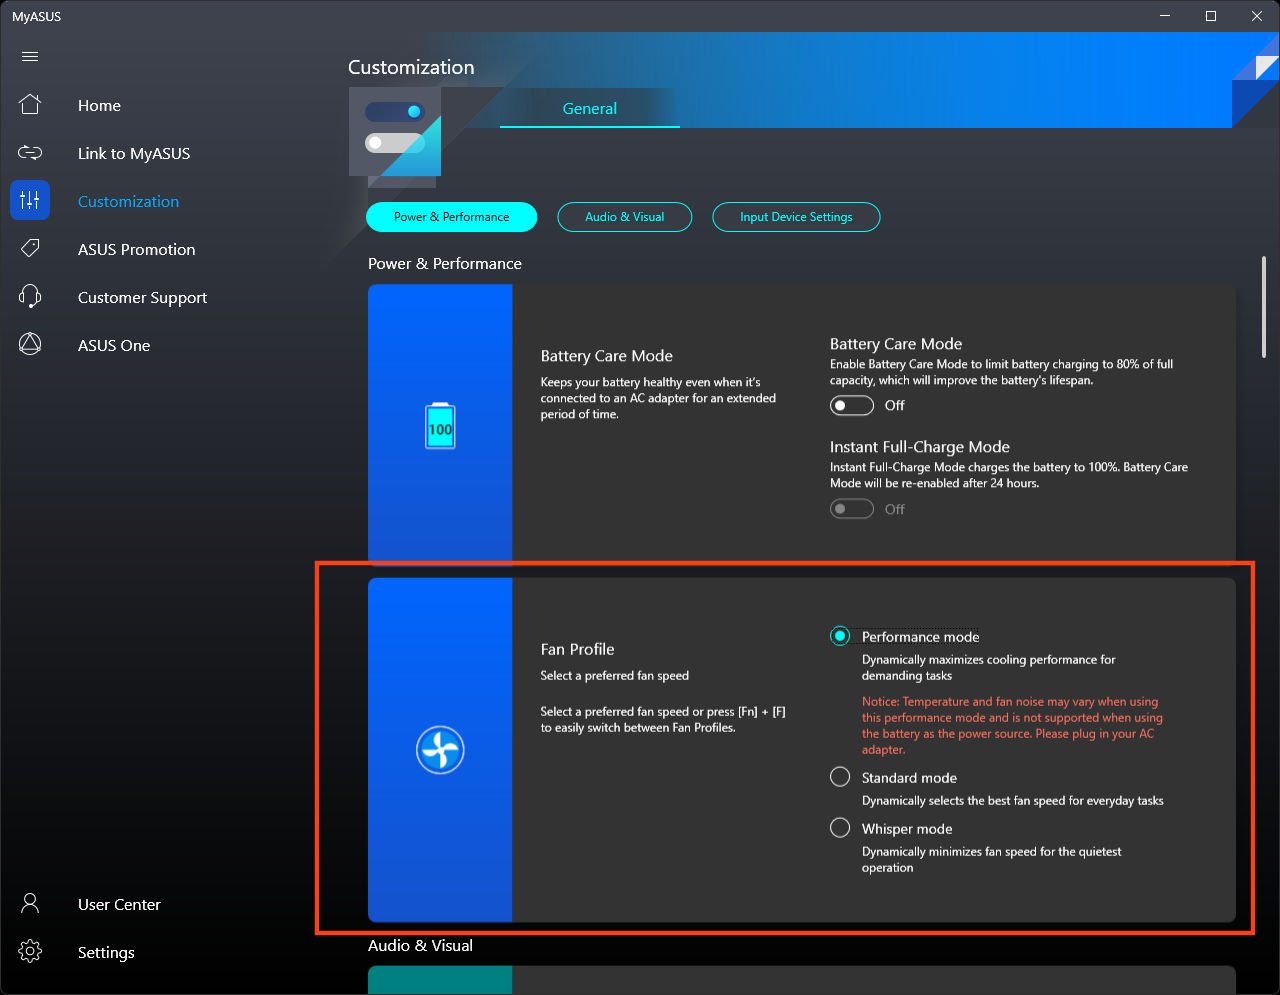Screen dimensions: 1280x995
Task: Enable the Battery Care Mode toggle
Action: tap(852, 405)
